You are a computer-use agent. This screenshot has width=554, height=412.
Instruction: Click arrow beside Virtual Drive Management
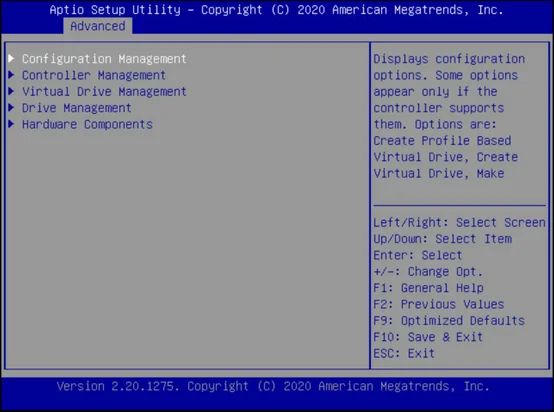point(11,91)
